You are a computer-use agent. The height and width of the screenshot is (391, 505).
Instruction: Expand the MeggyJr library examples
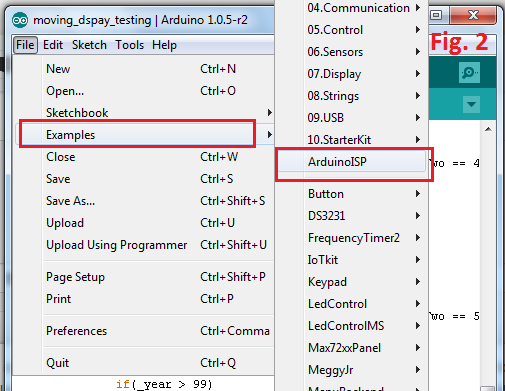click(352, 370)
